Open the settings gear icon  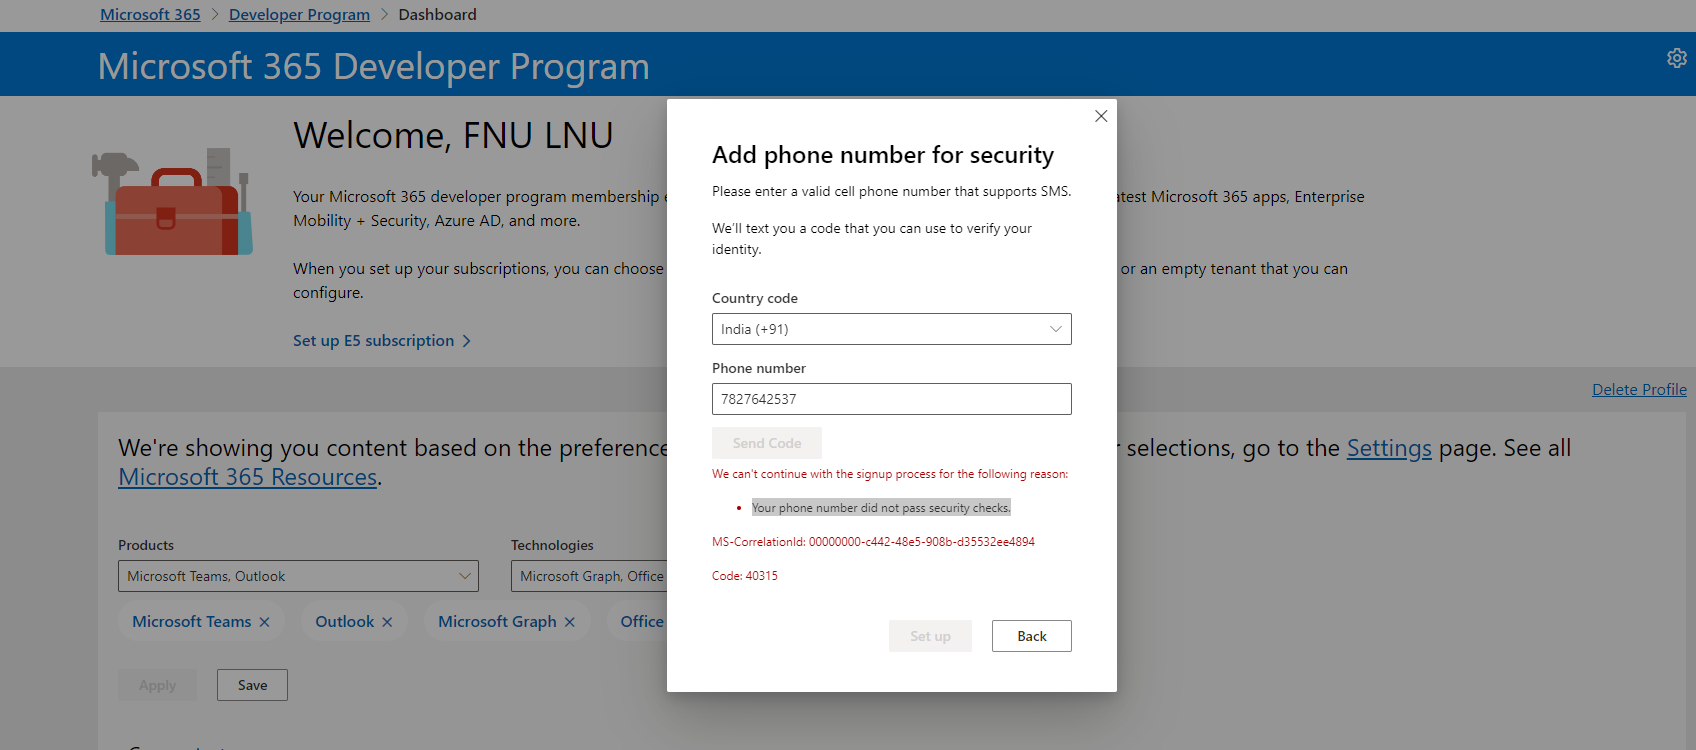(x=1677, y=57)
